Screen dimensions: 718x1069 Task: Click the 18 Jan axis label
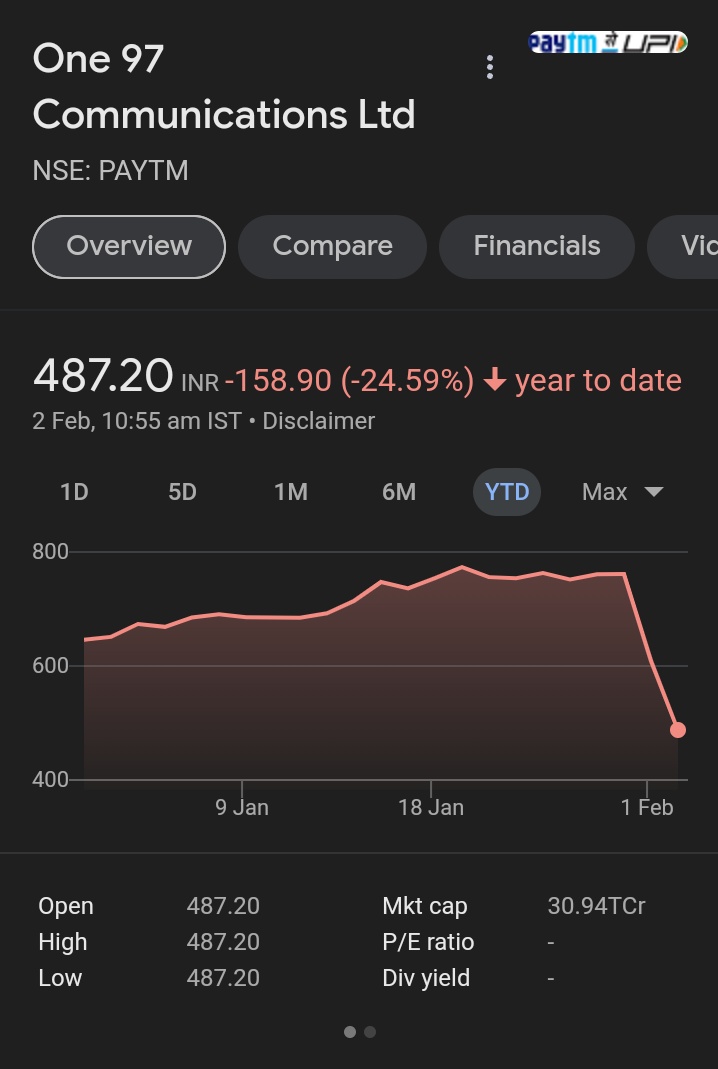click(431, 808)
